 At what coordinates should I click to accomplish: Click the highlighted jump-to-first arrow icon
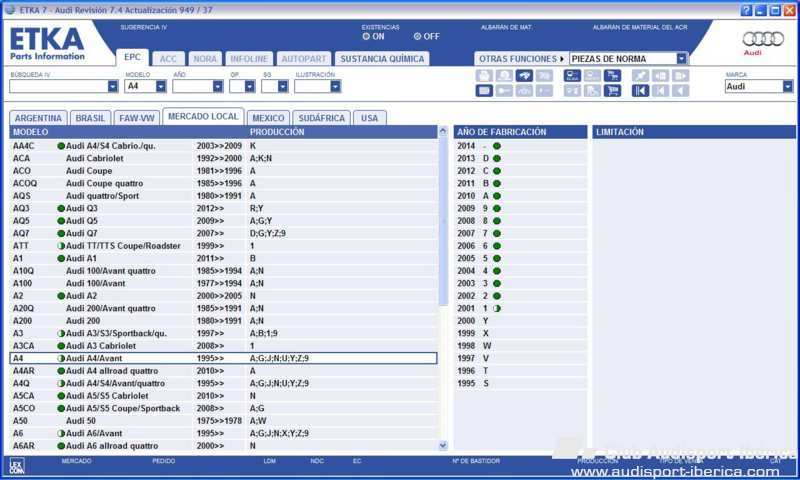[640, 91]
